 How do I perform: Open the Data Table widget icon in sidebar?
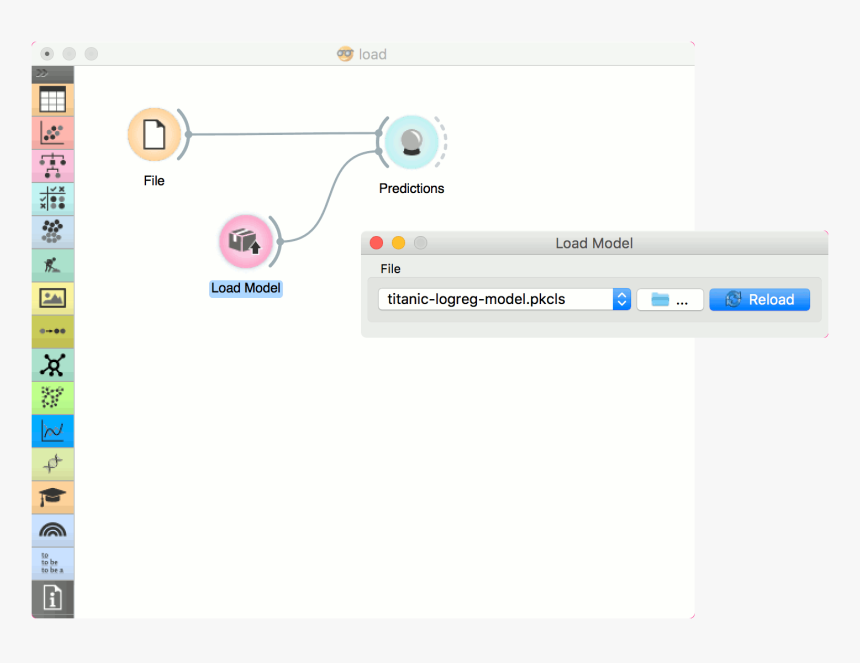tap(52, 99)
